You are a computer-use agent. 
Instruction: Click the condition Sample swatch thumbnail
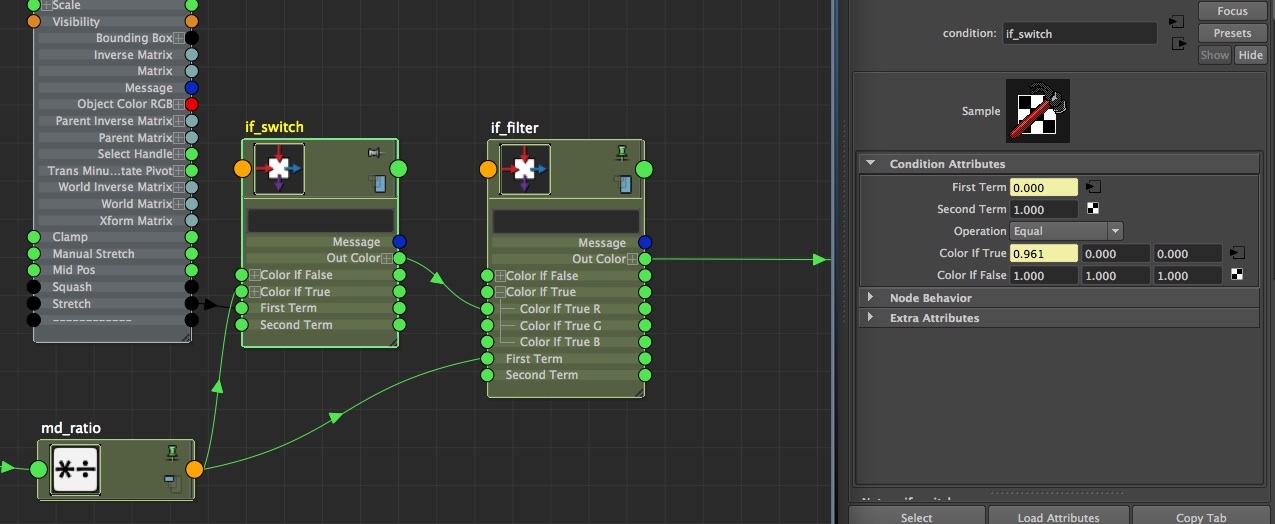(1037, 110)
